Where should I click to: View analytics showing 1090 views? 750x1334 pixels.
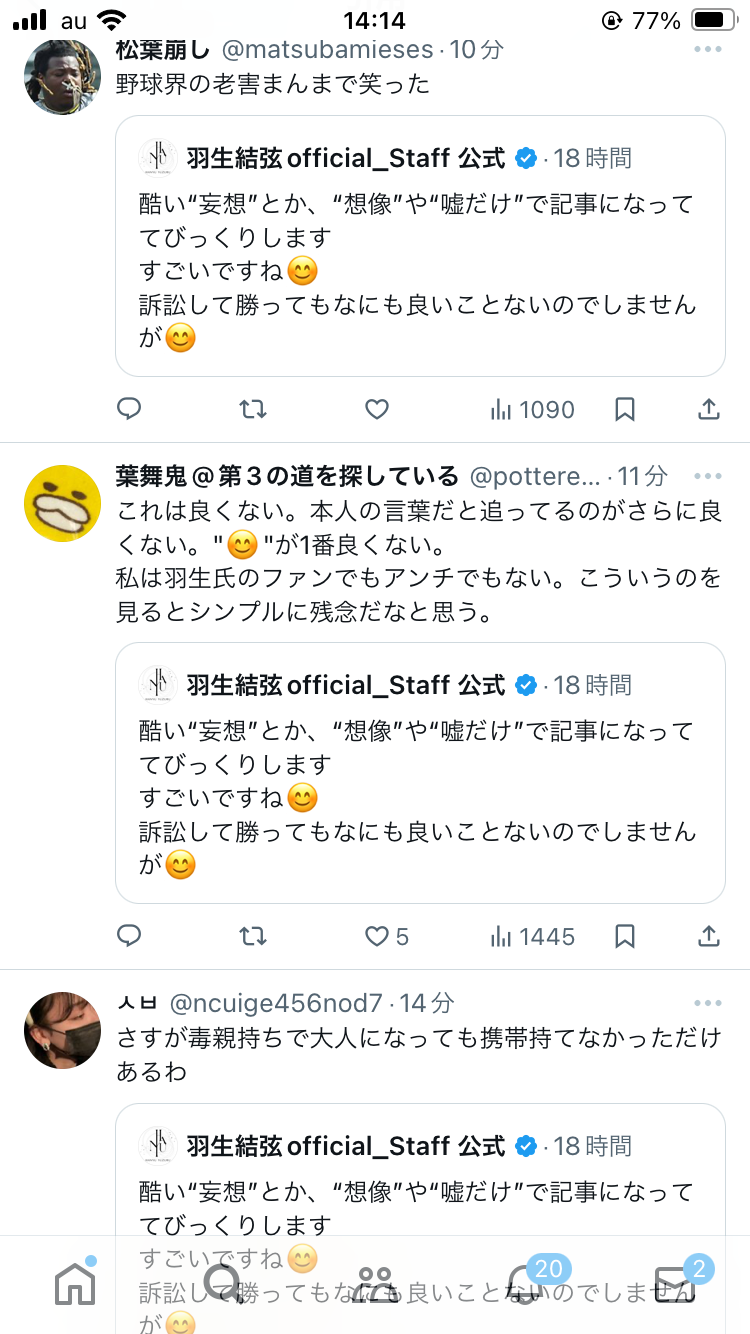tap(532, 409)
